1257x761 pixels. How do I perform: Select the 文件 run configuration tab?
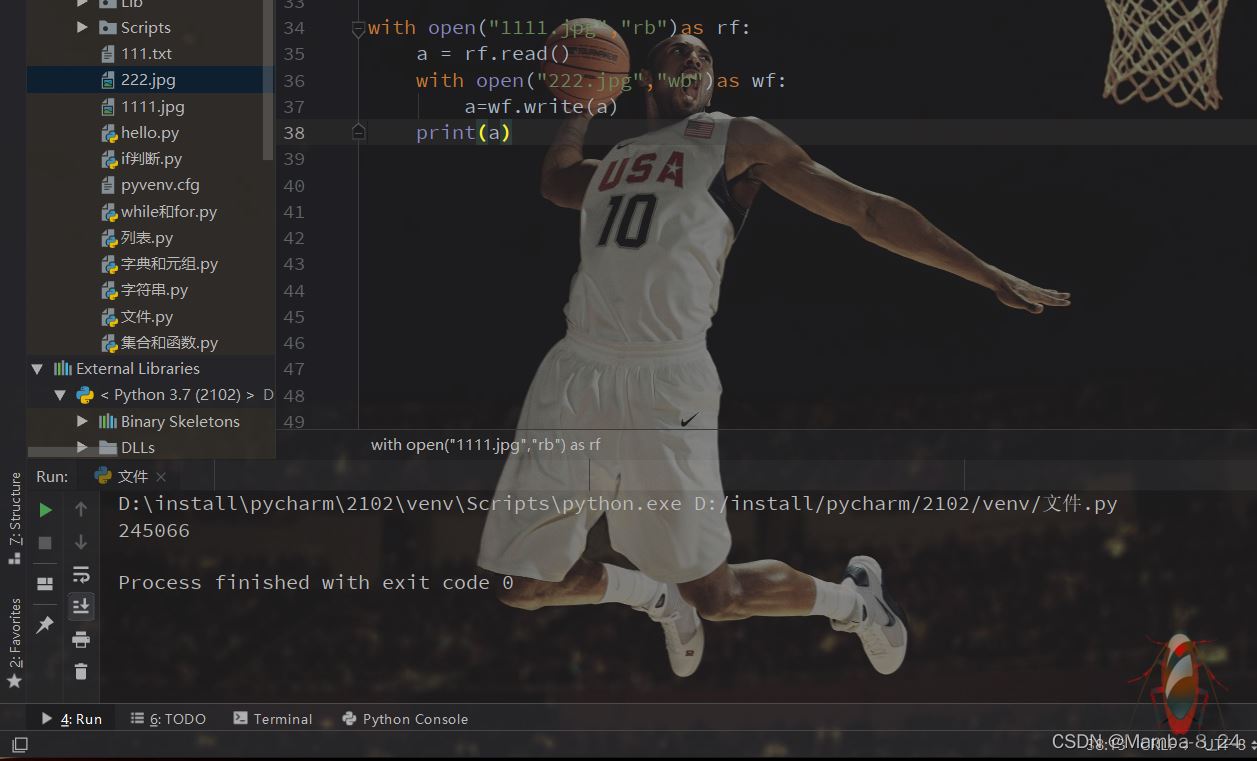pyautogui.click(x=131, y=476)
